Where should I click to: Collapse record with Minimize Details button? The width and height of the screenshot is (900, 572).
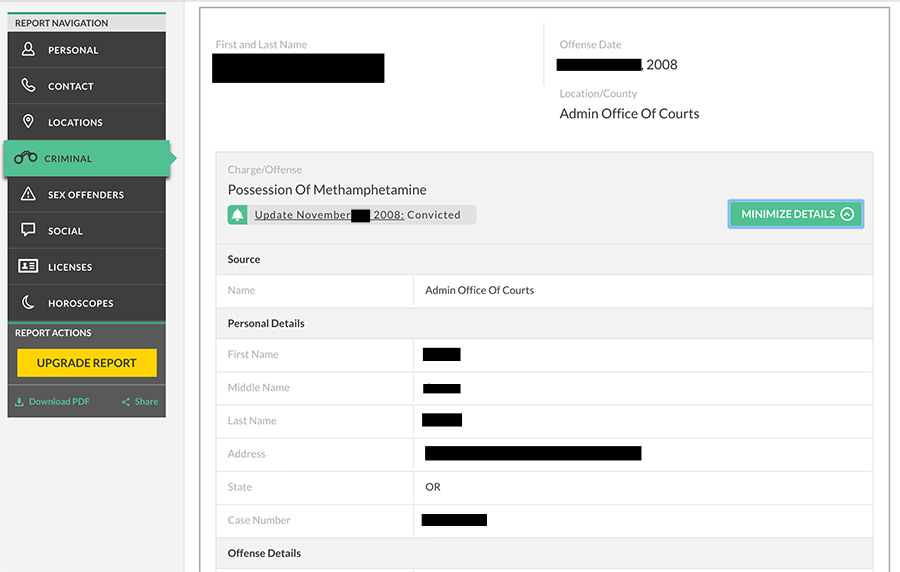pos(796,214)
